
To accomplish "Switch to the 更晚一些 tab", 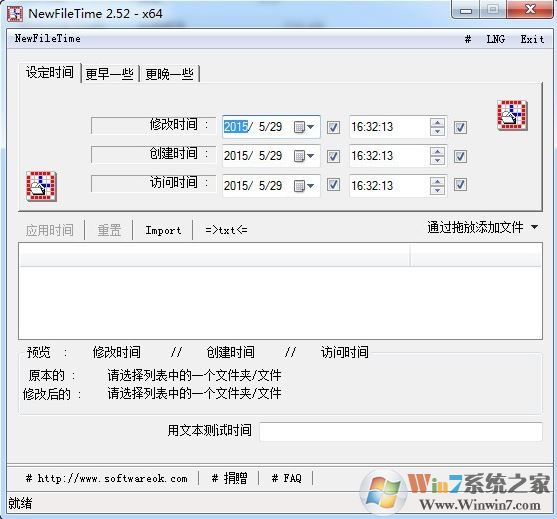I will coord(169,74).
